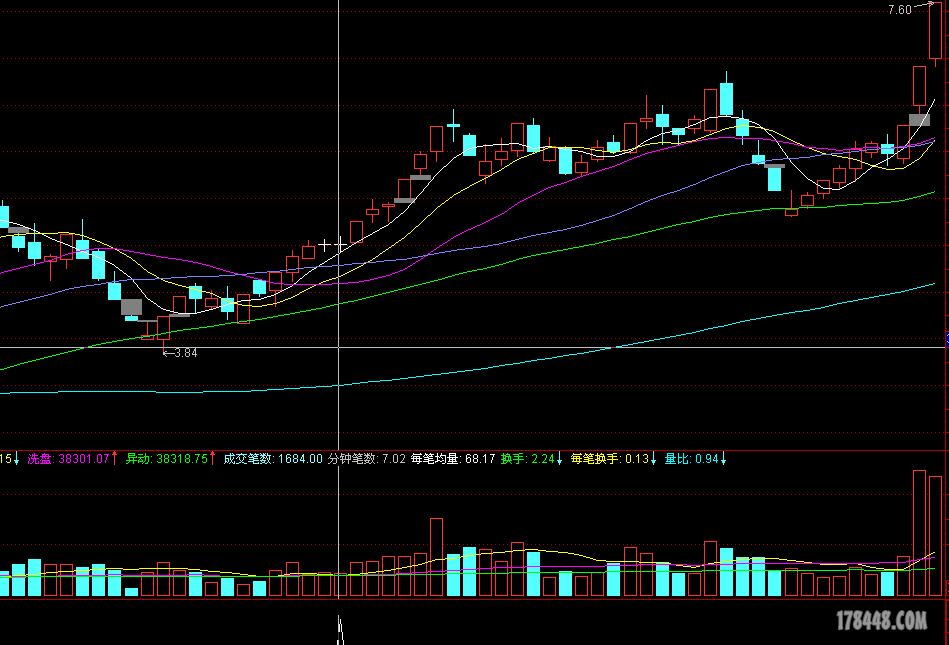This screenshot has width=949, height=645.
Task: Click the red up arrow after 洗盘 value
Action: coord(114,459)
